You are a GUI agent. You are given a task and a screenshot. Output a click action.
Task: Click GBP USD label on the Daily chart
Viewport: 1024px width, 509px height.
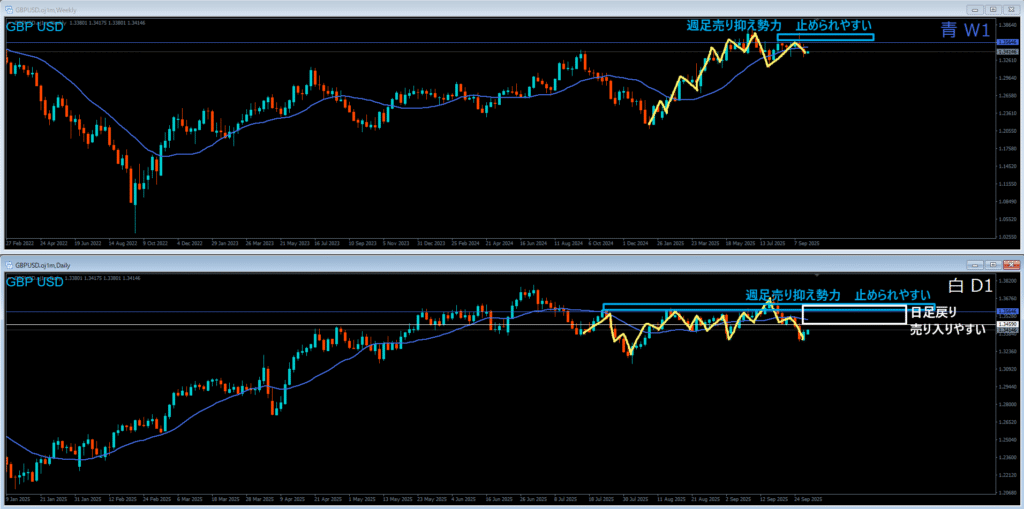tap(35, 283)
